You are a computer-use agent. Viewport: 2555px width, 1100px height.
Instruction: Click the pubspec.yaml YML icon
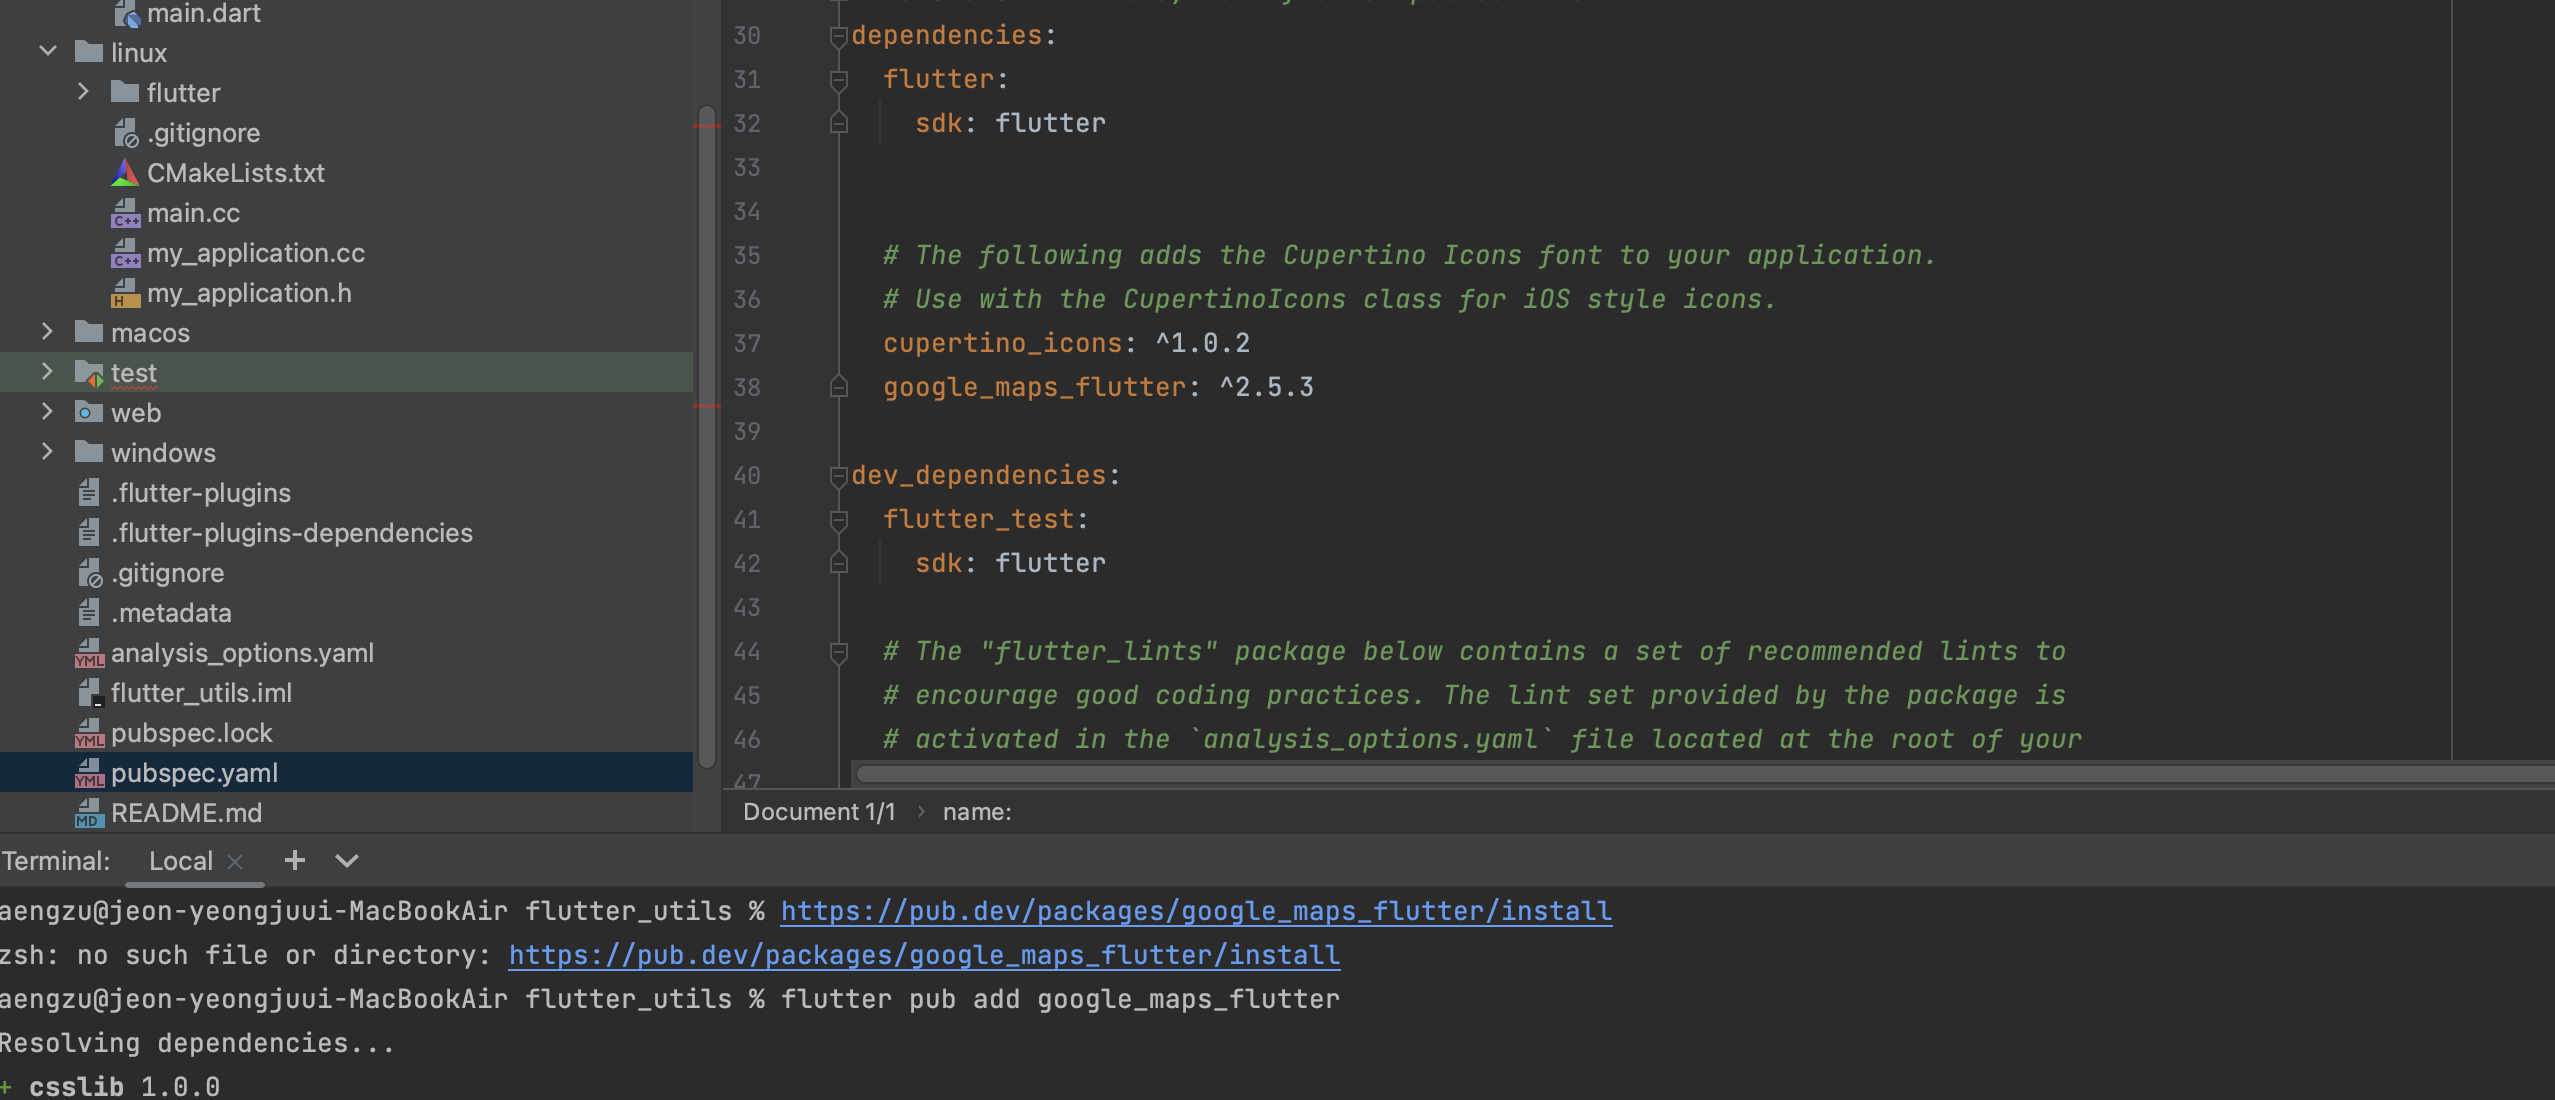pyautogui.click(x=89, y=773)
